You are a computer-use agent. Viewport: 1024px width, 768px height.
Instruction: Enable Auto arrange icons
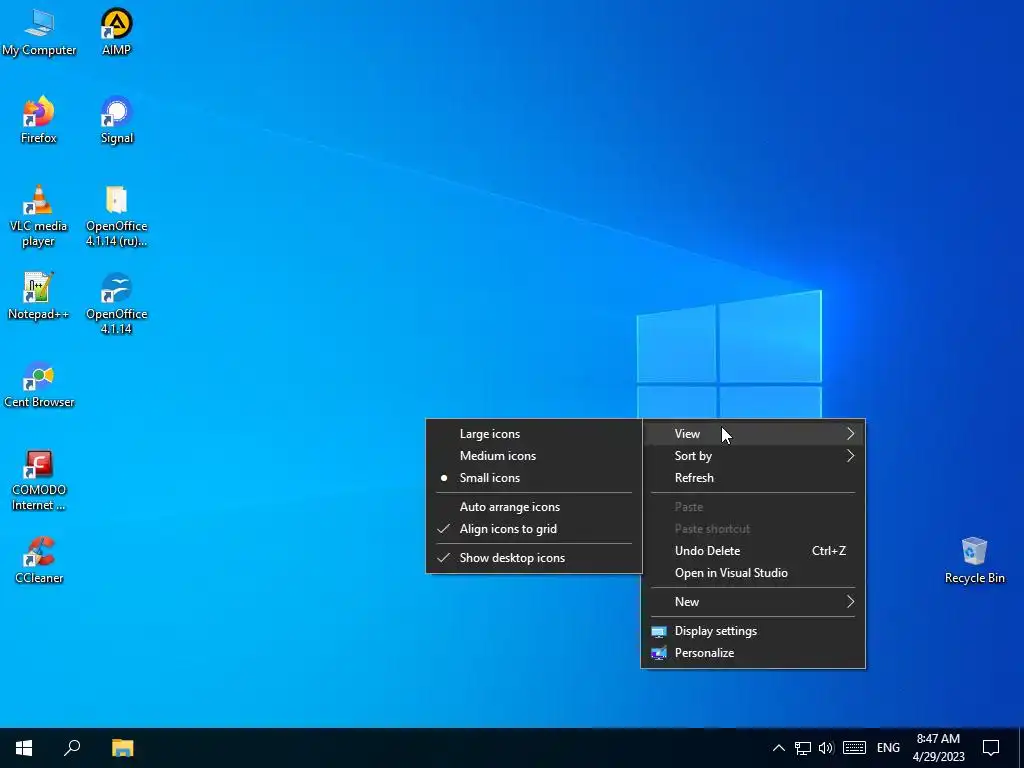click(x=534, y=507)
